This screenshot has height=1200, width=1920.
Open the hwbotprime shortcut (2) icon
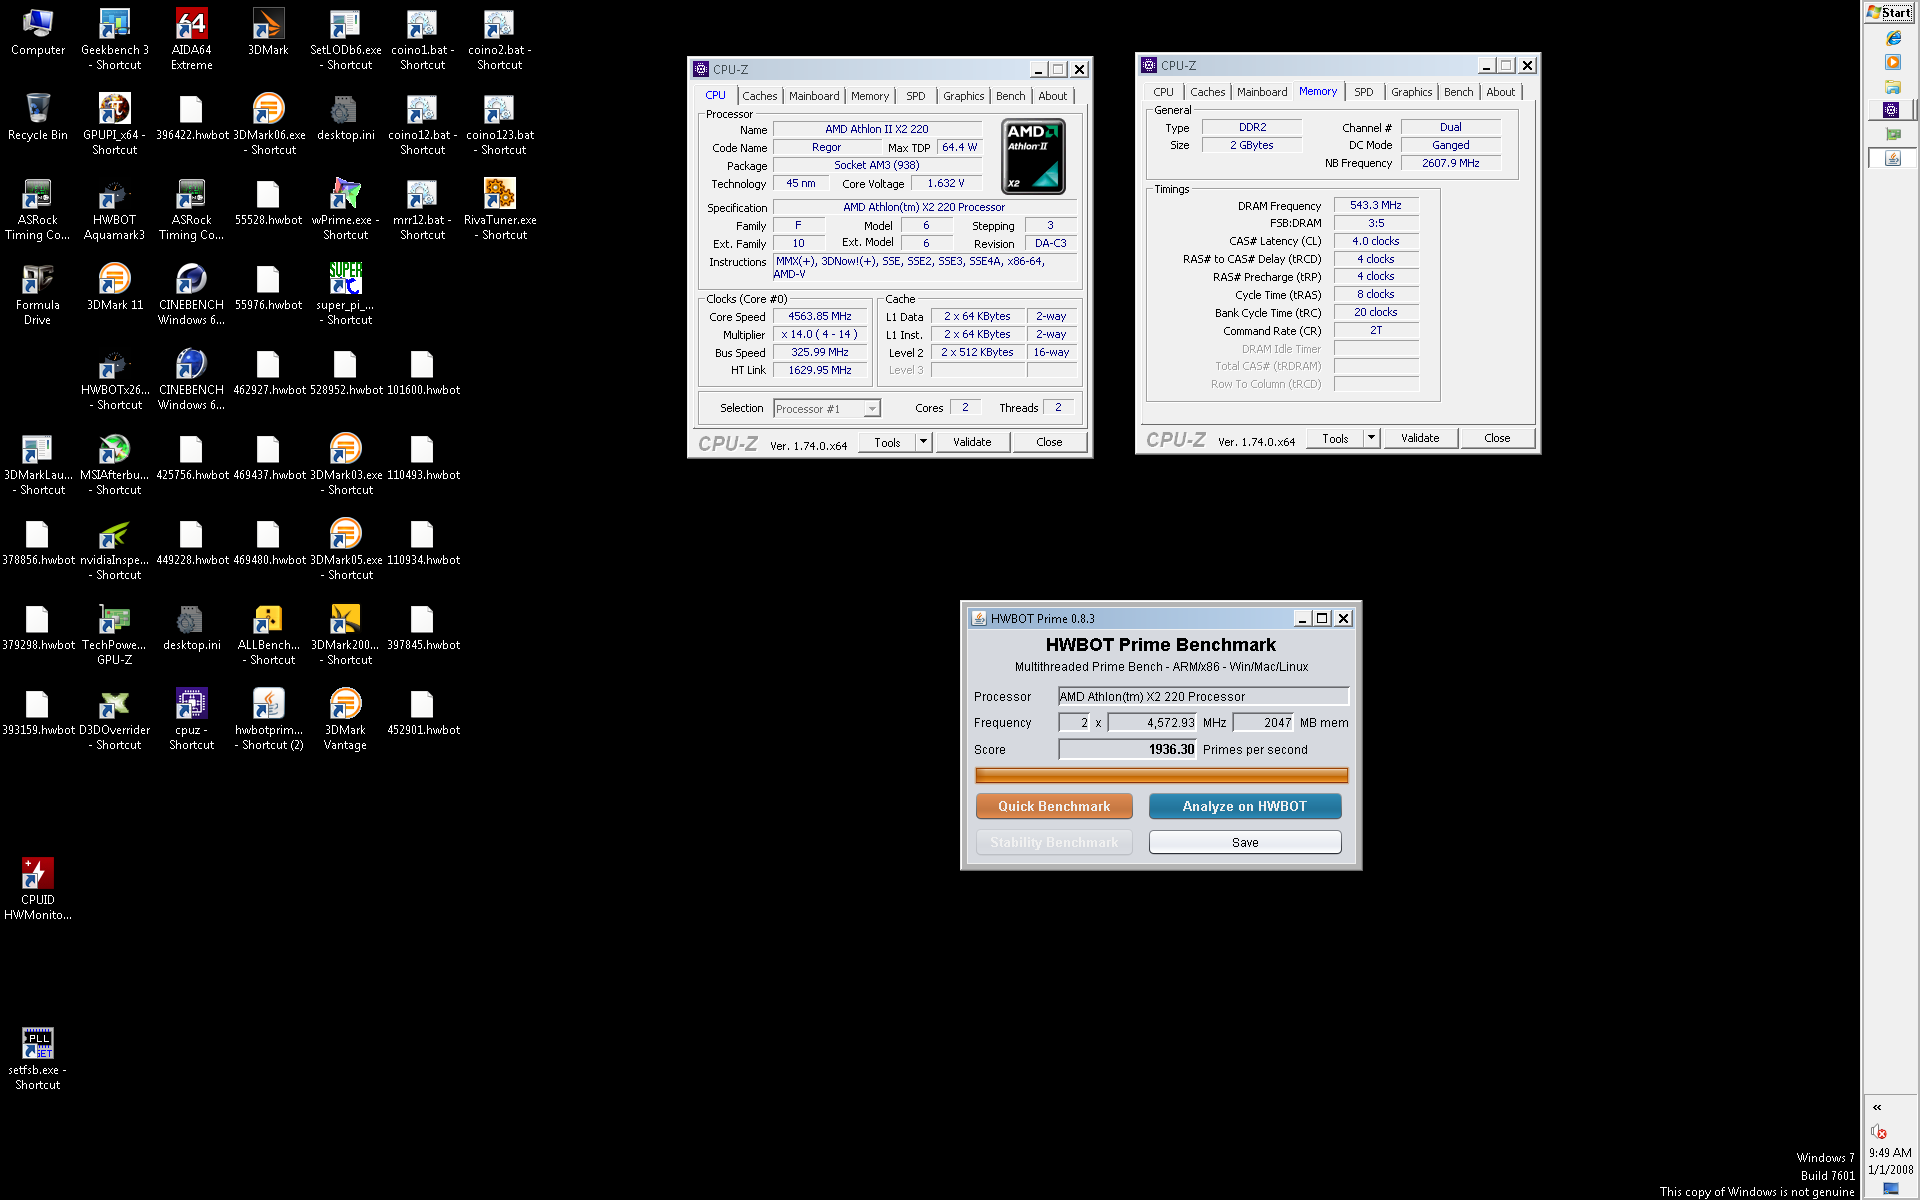(x=268, y=720)
